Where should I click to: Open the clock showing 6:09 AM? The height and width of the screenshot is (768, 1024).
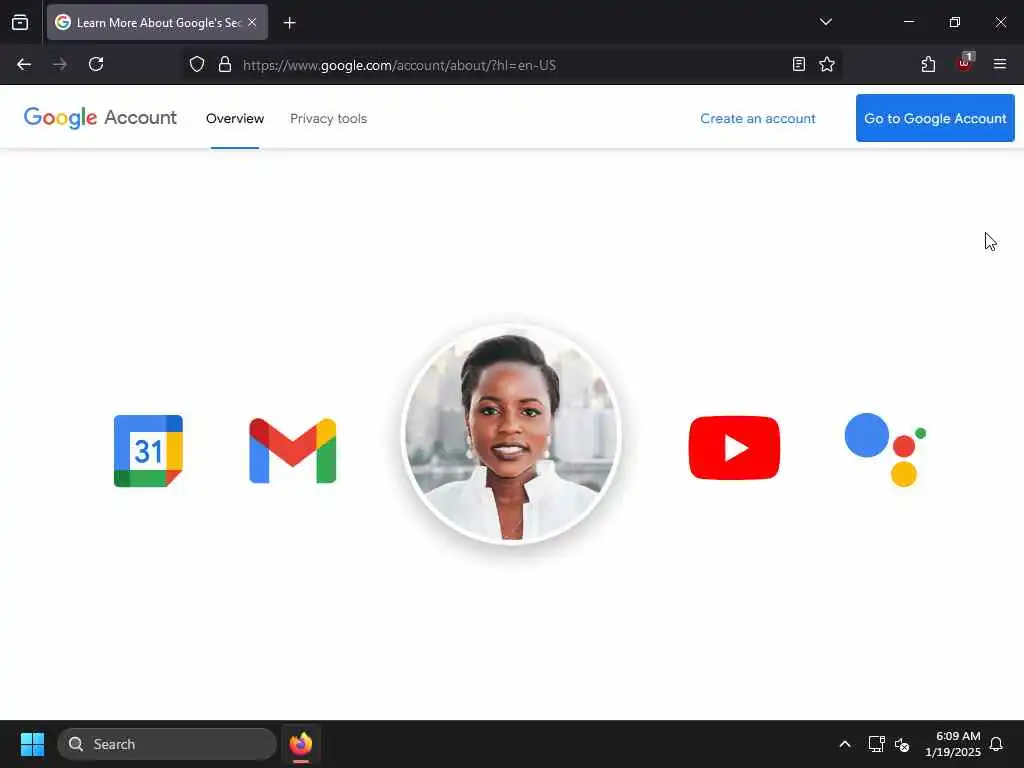click(953, 744)
